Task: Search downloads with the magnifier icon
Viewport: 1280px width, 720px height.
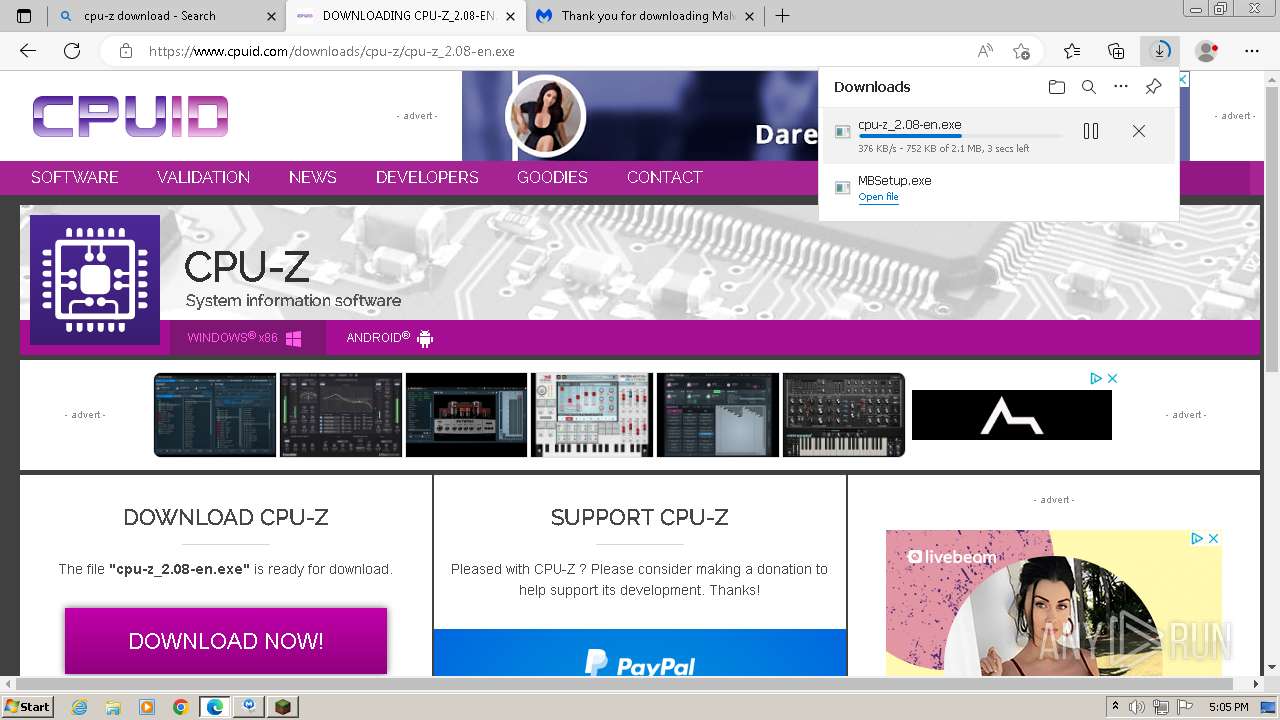Action: 1089,87
